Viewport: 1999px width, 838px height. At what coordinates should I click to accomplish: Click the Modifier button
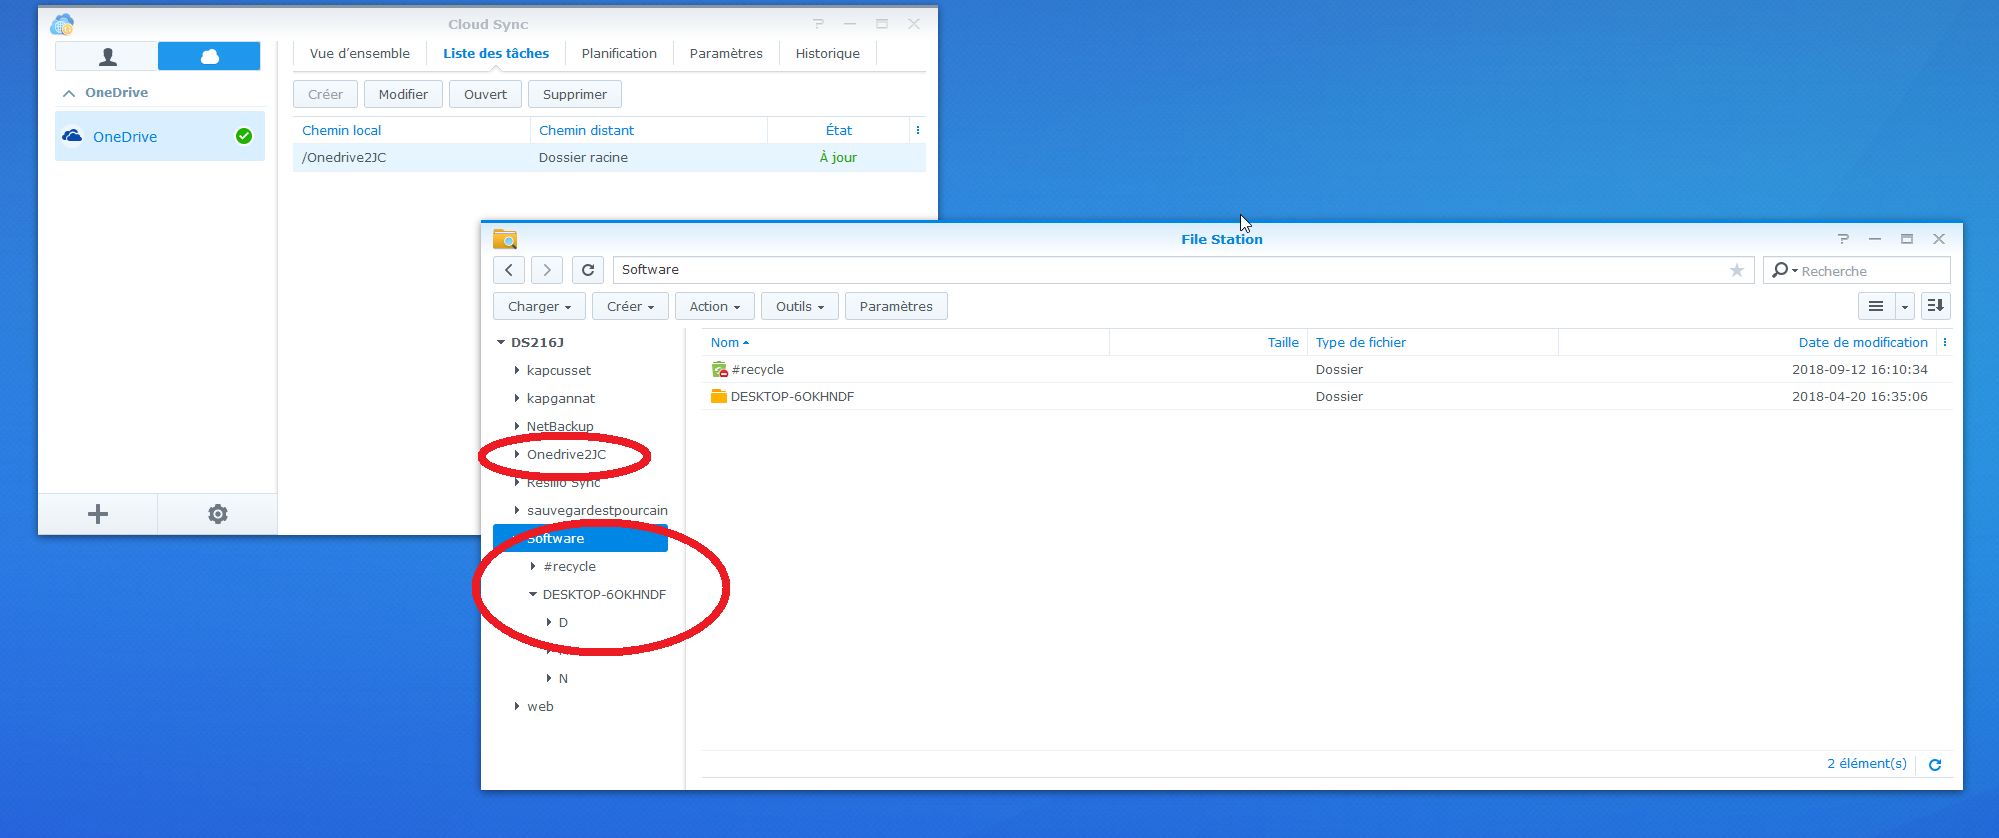403,94
